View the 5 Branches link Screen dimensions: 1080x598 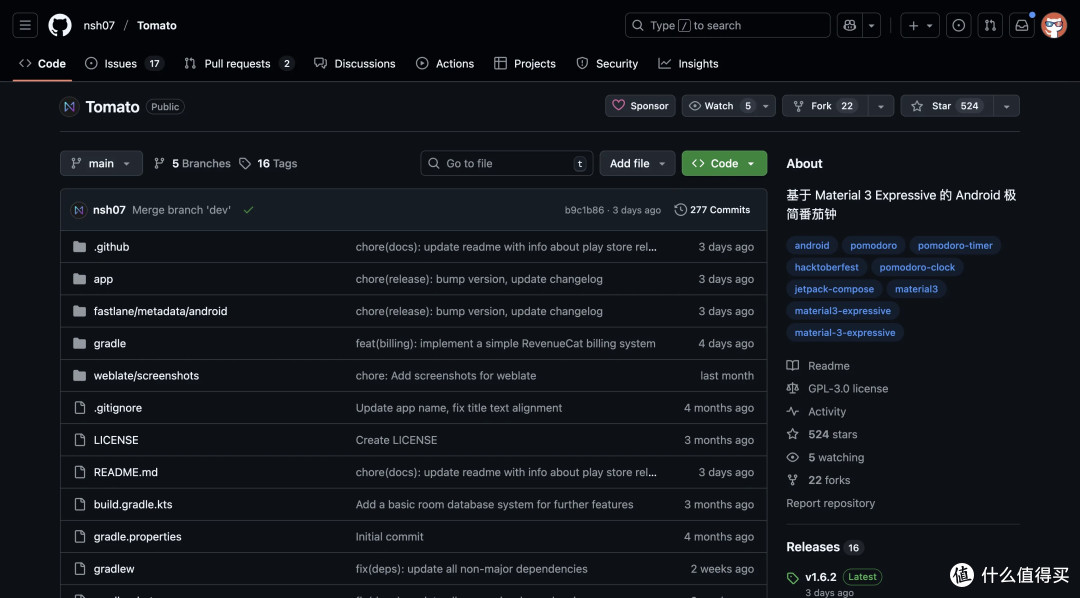point(192,163)
